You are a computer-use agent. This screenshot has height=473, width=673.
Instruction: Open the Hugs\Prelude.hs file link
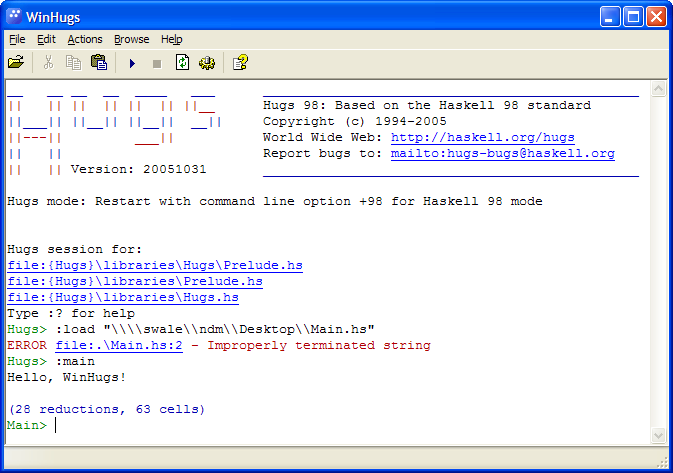[x=154, y=266]
